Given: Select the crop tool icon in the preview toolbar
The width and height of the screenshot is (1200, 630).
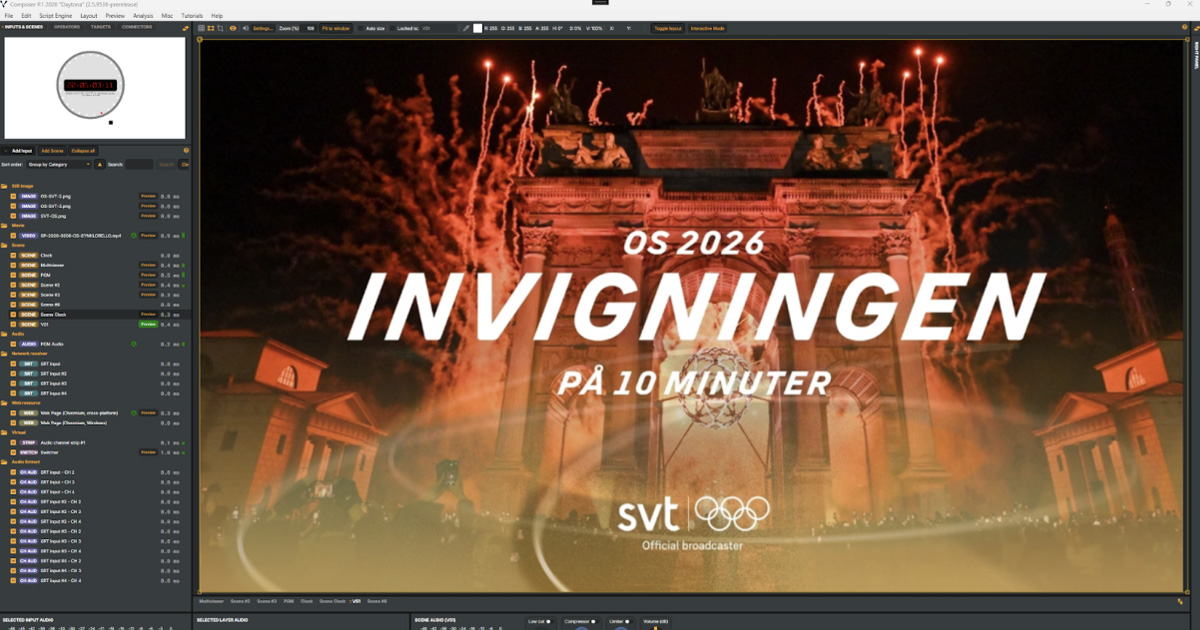Looking at the screenshot, I should [x=222, y=28].
